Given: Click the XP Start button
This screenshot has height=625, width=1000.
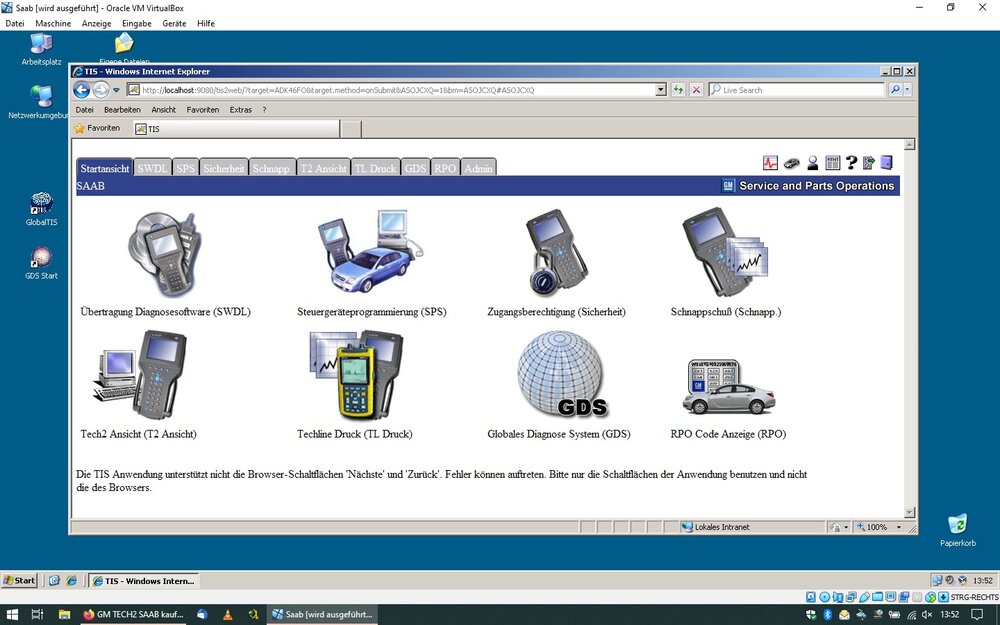Looking at the screenshot, I should 19,580.
